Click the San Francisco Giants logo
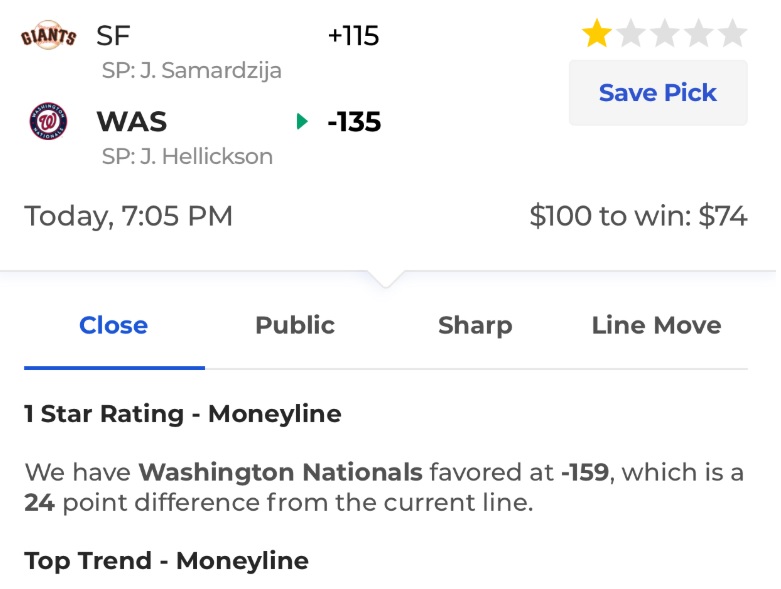The image size is (781, 589). click(x=48, y=35)
